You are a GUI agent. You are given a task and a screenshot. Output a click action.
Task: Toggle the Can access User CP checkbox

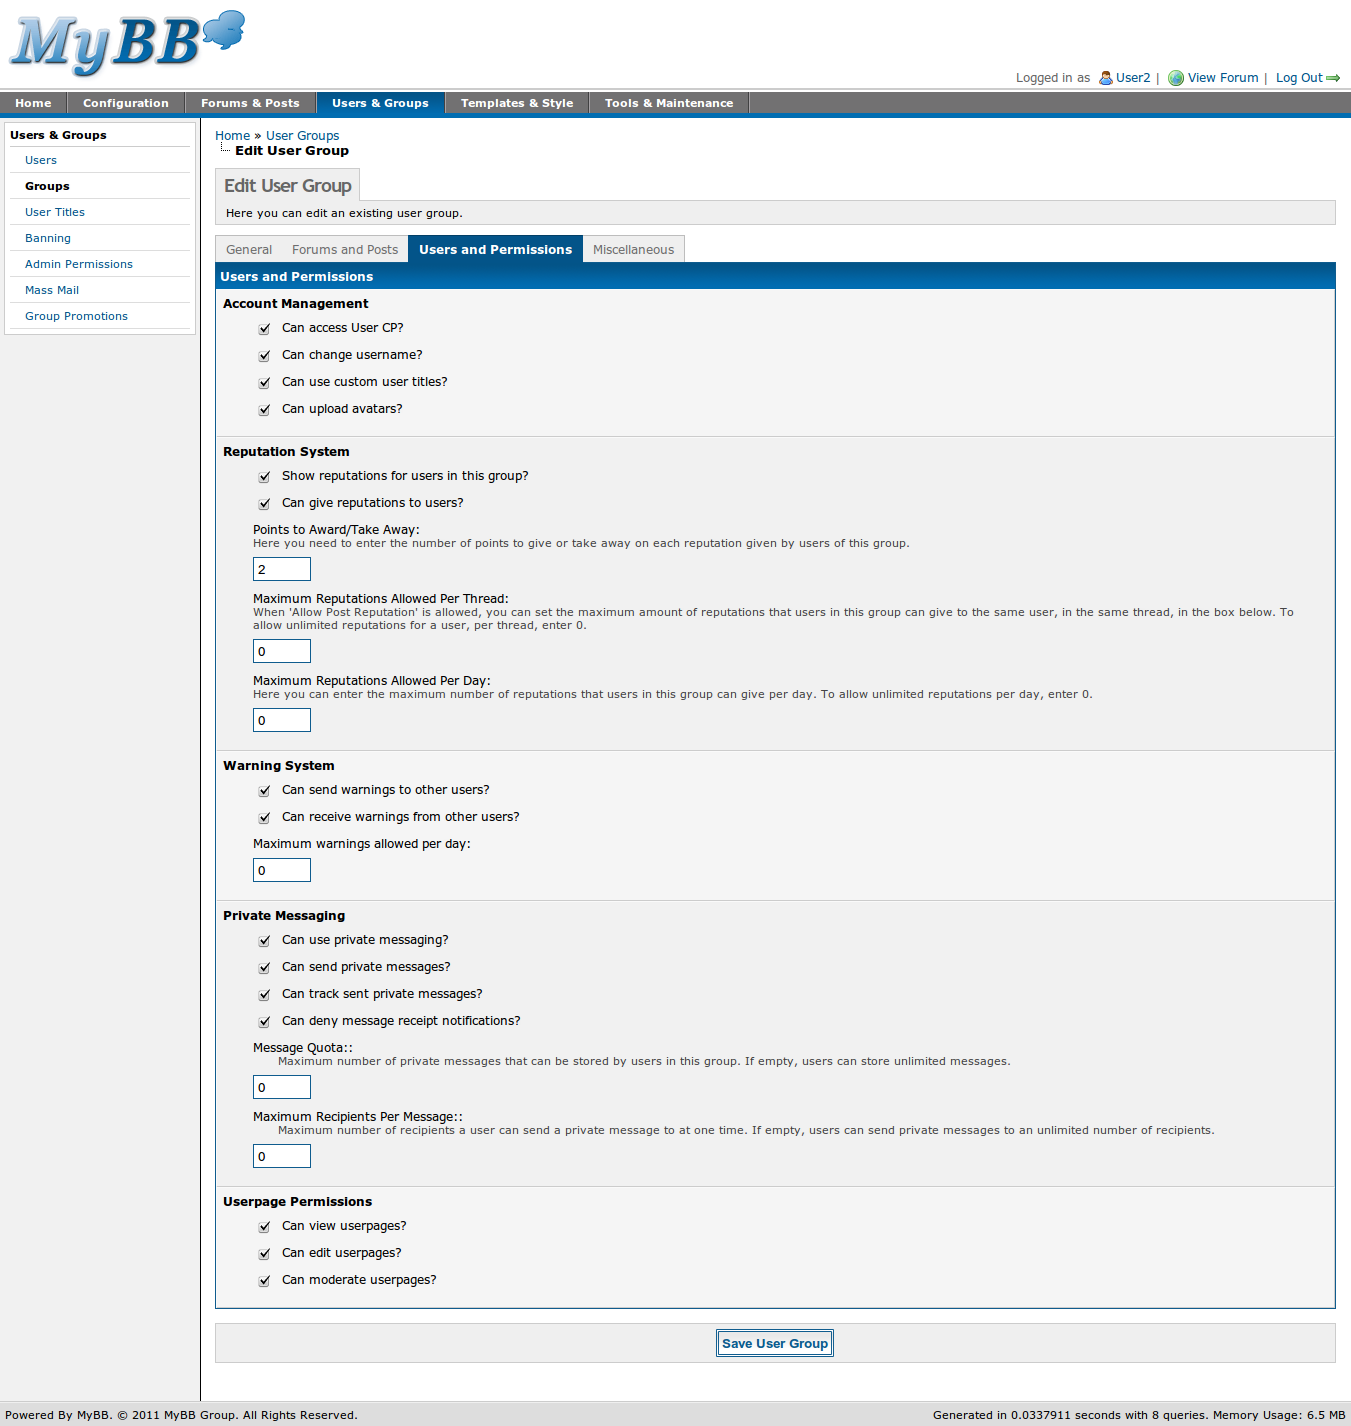[264, 329]
